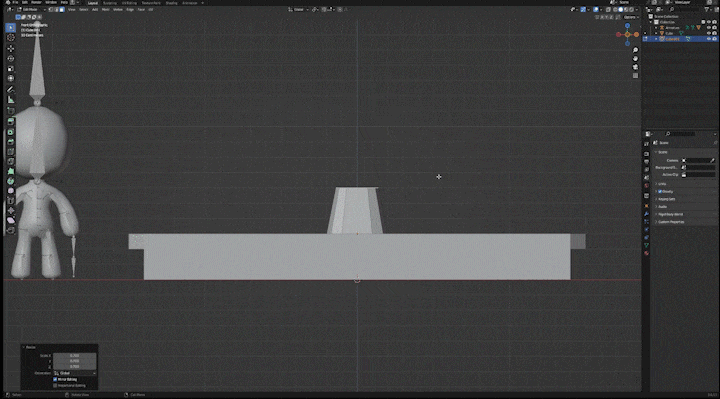
Task: Open the Orientation Global dropdown in Resize panel
Action: pos(75,373)
